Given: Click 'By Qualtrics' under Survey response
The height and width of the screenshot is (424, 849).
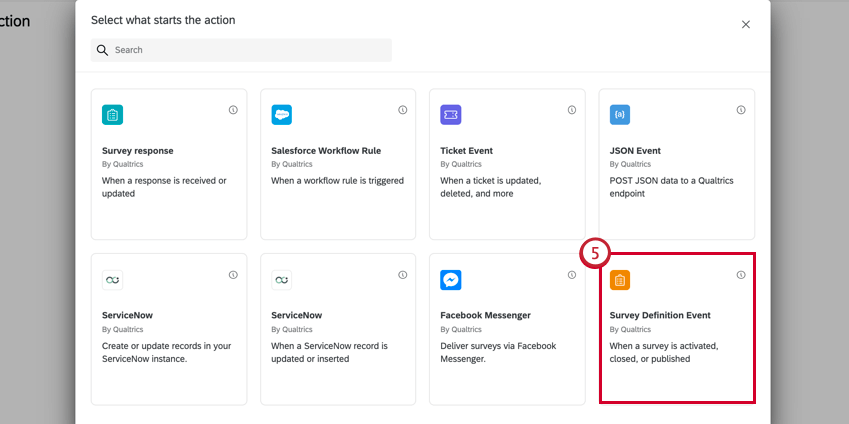Looking at the screenshot, I should [122, 164].
